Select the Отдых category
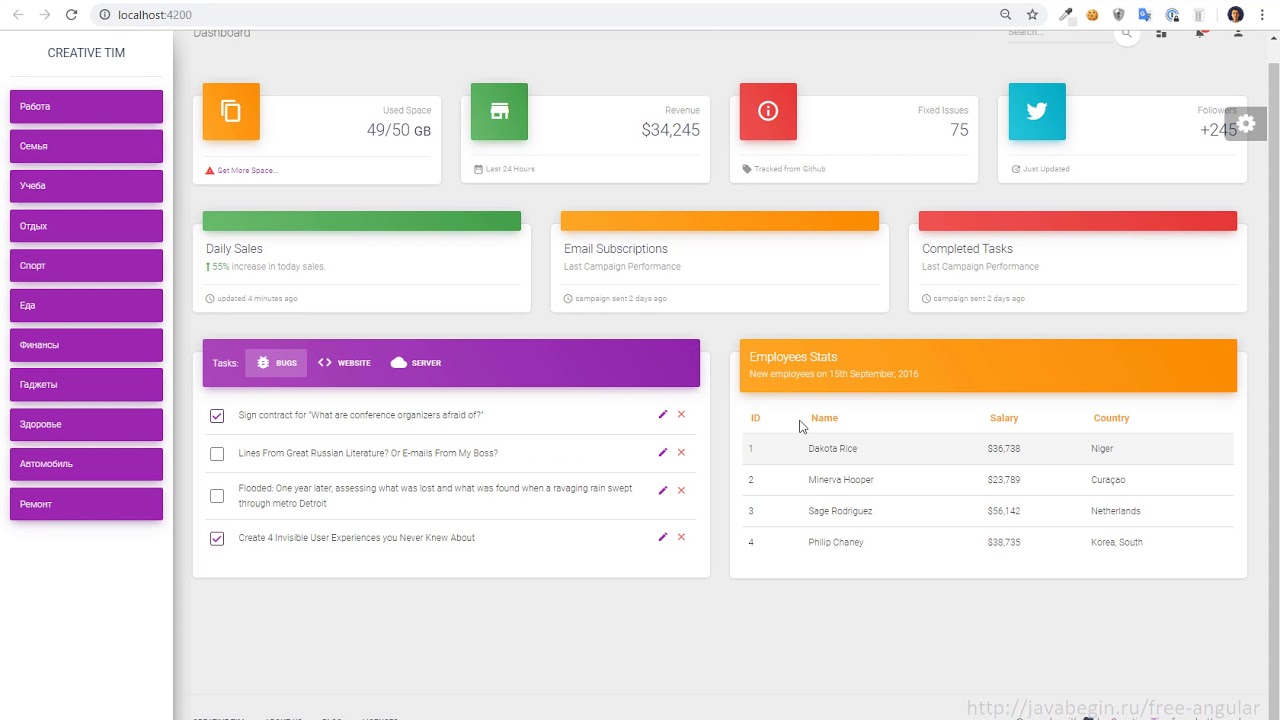 86,226
